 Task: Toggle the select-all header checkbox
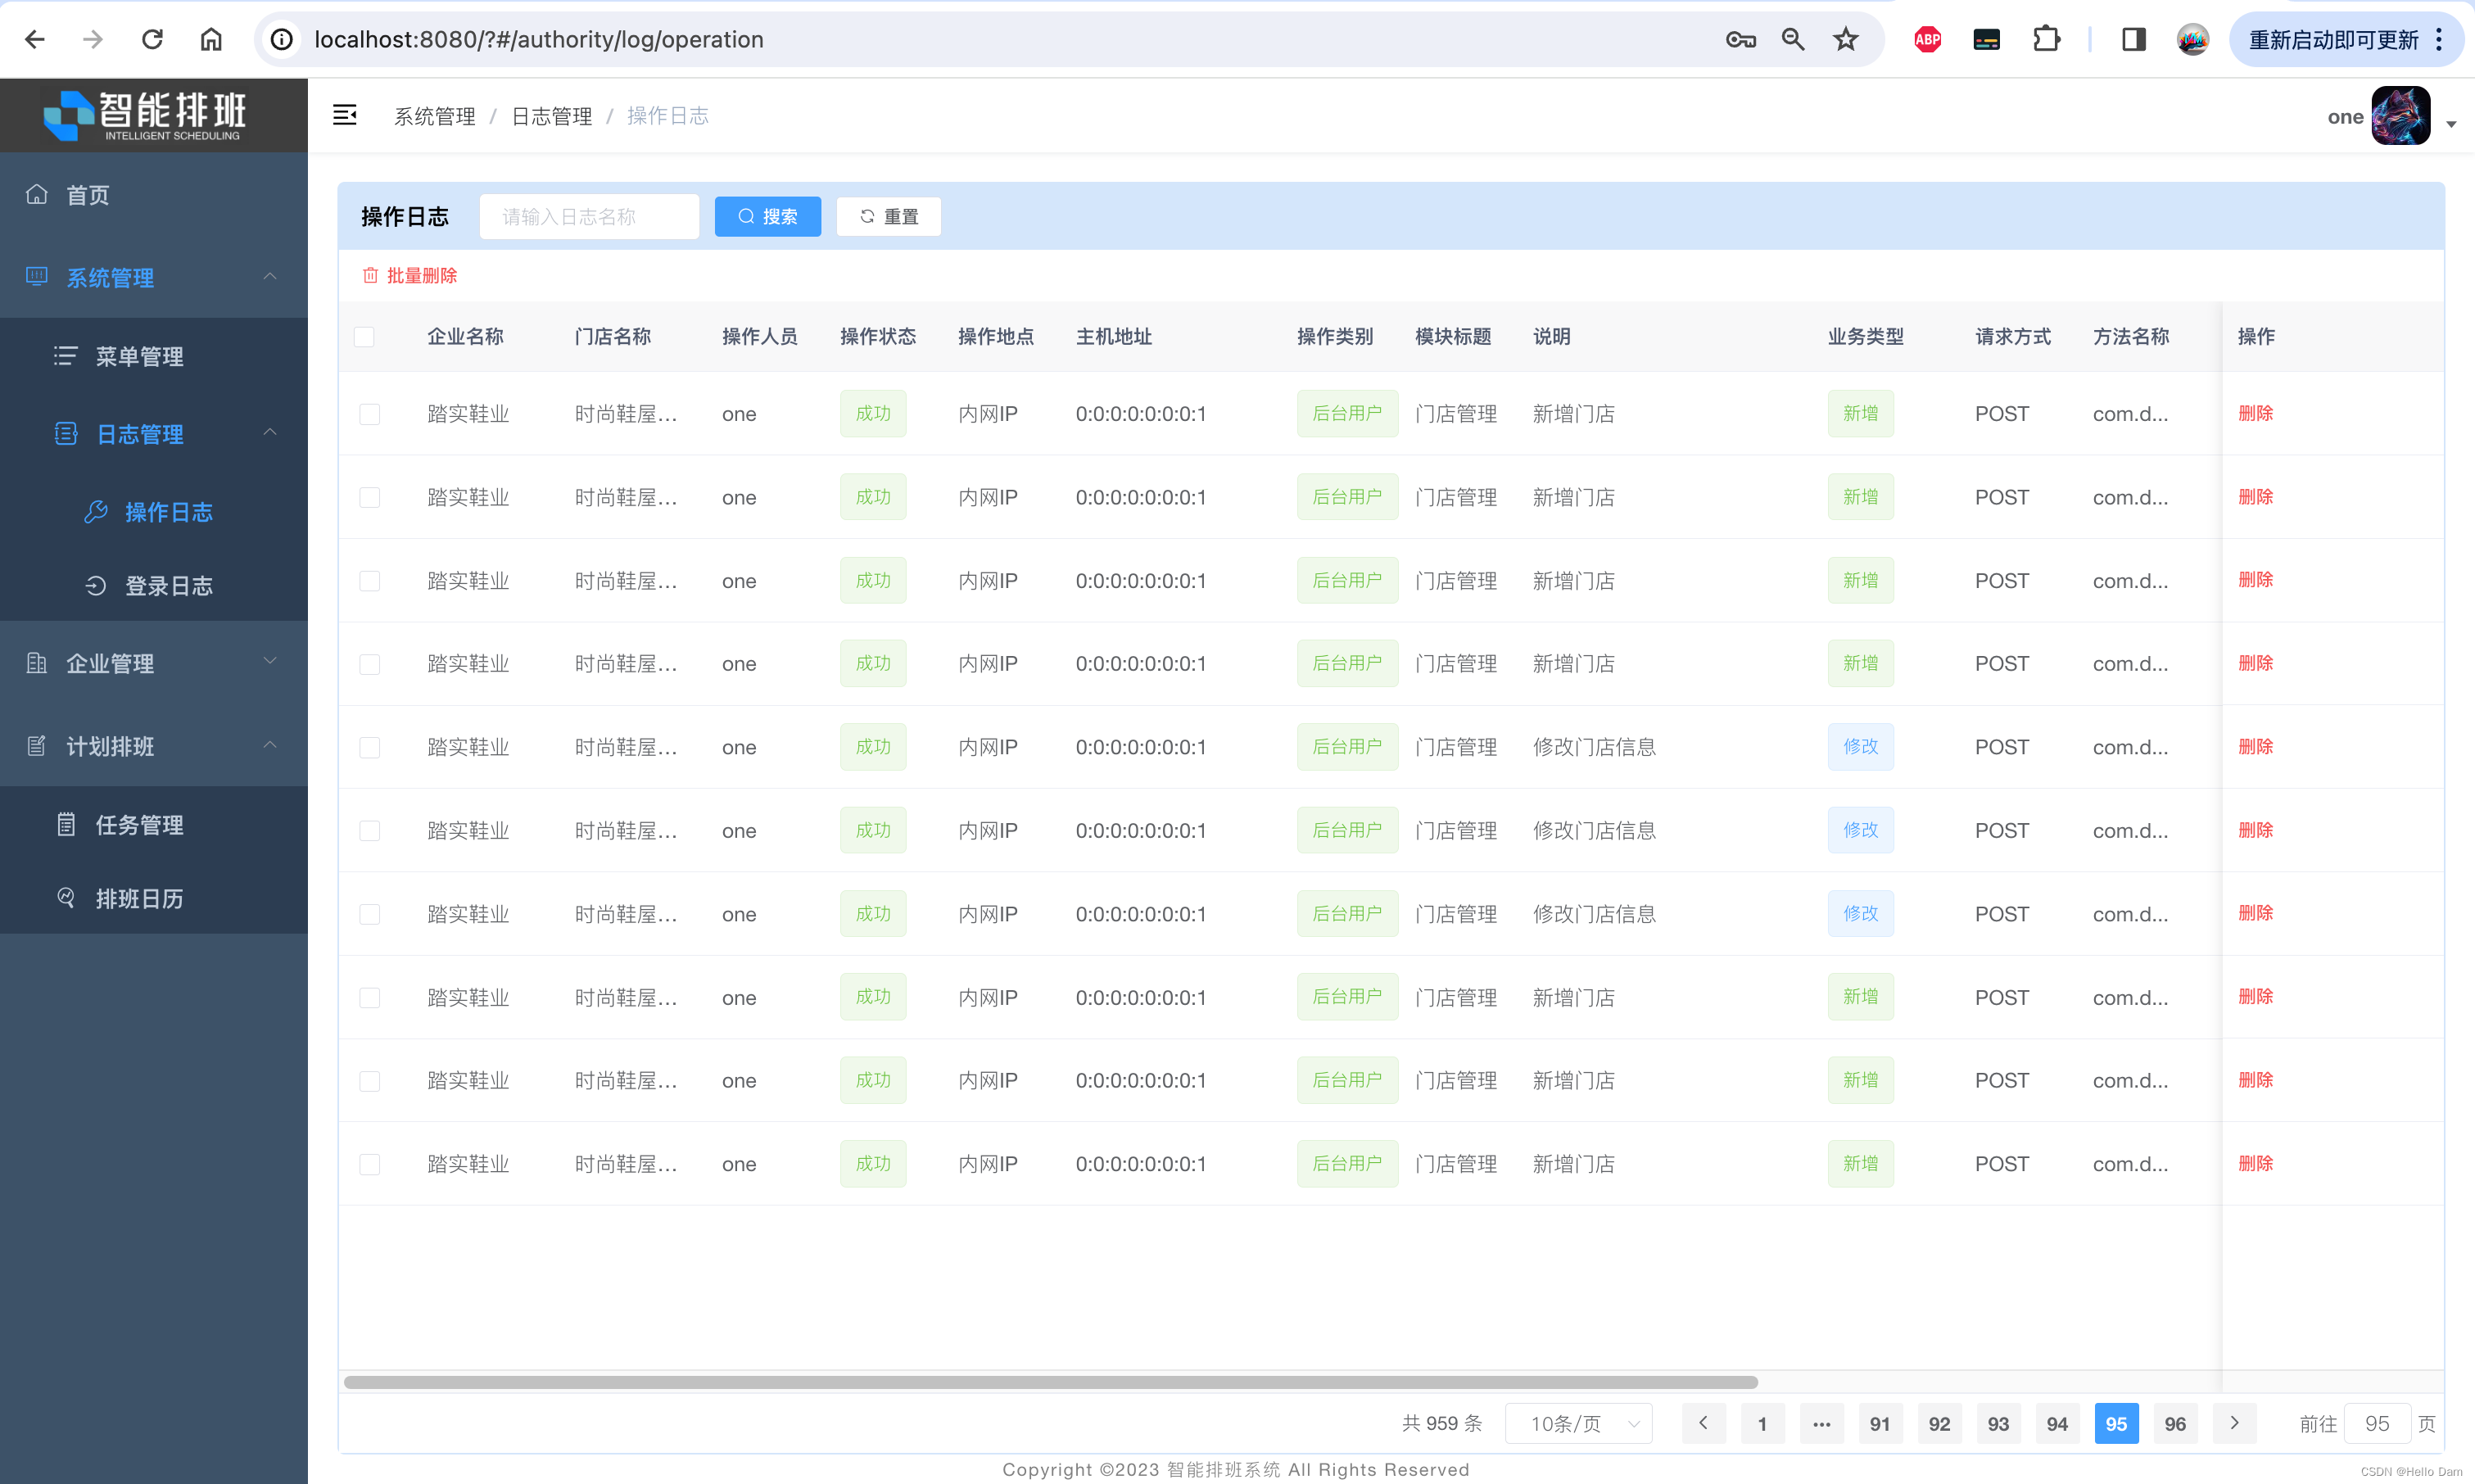(x=364, y=337)
